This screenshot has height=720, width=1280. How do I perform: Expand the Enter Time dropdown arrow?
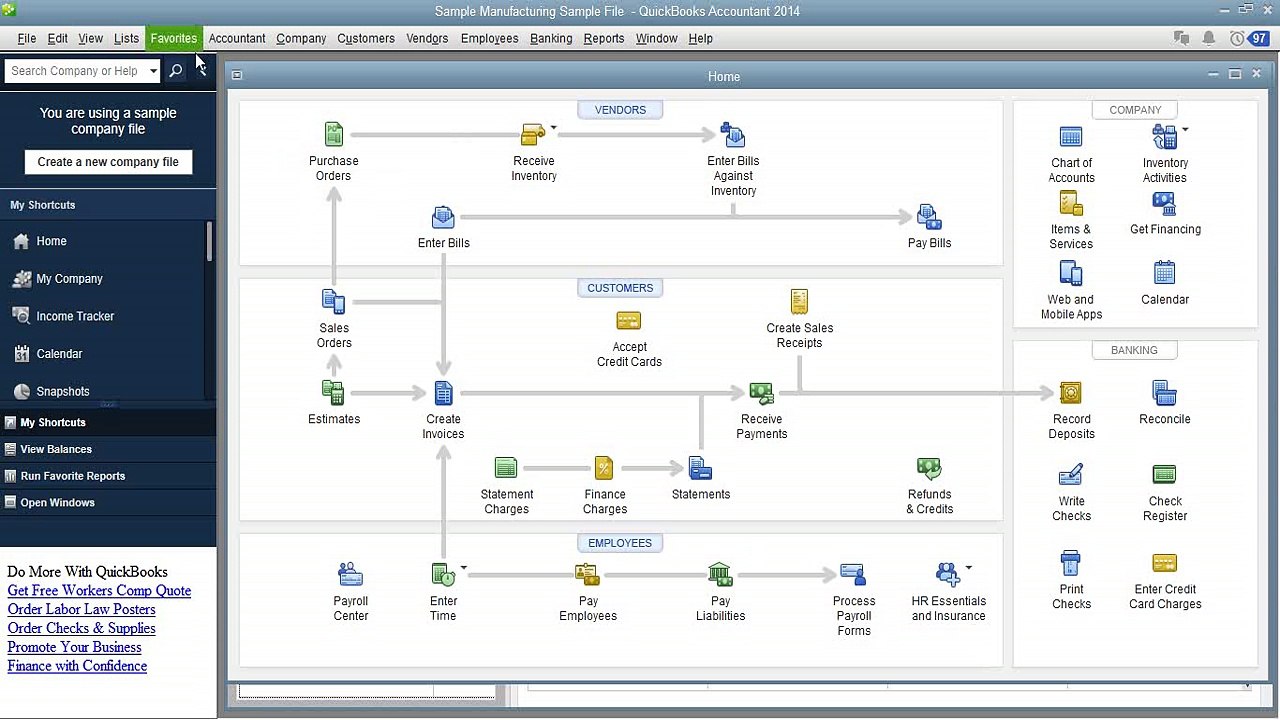[x=464, y=568]
